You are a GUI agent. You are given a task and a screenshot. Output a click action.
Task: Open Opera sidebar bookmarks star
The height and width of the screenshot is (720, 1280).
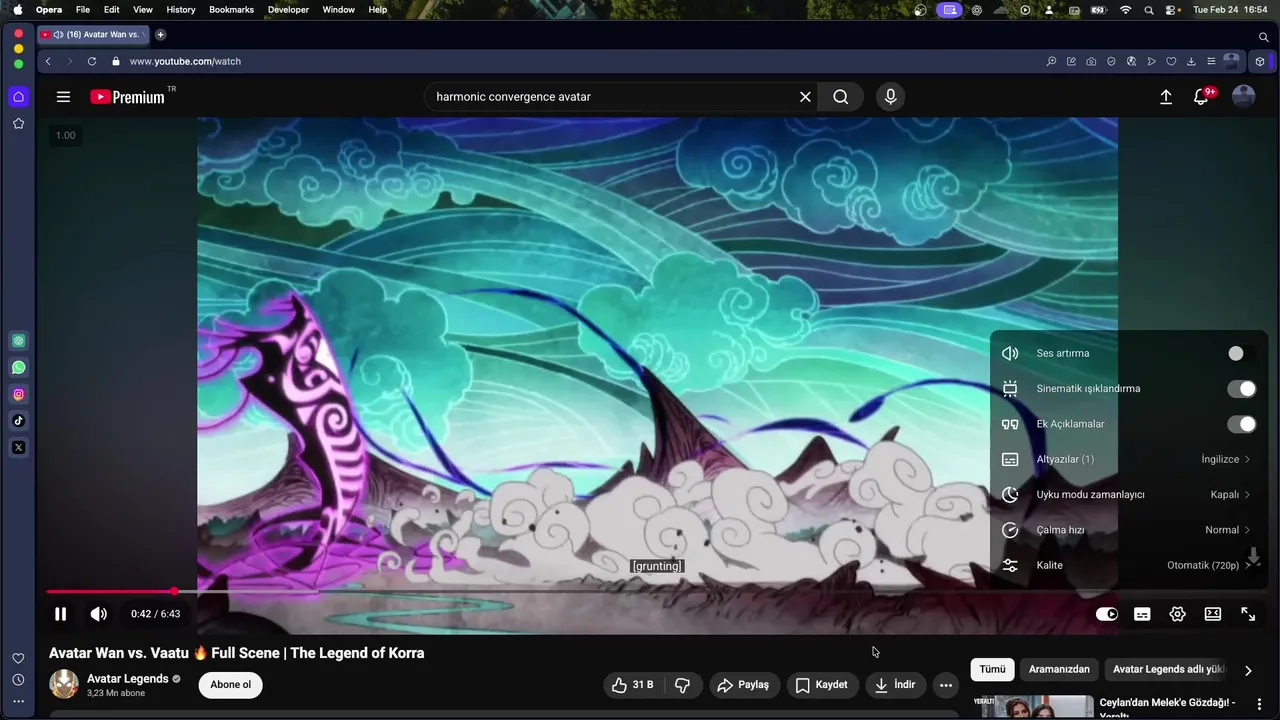point(18,123)
